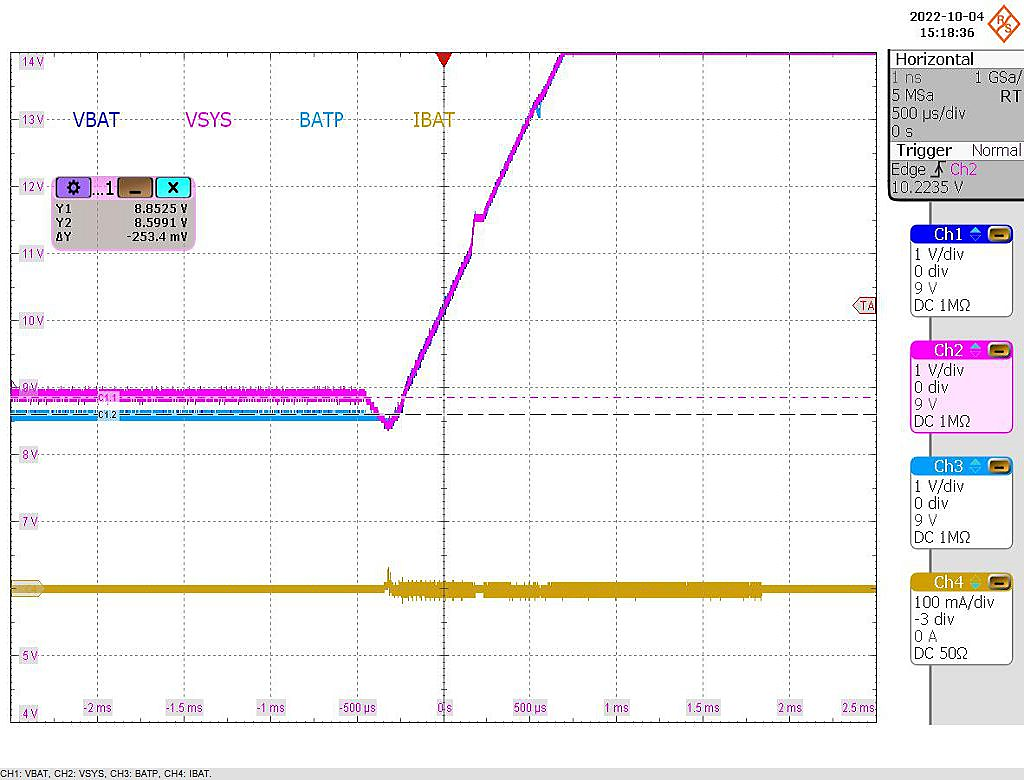Viewport: 1024px width, 780px height.
Task: Decrease Ch4 scale with its down arrow
Action: (x=976, y=585)
